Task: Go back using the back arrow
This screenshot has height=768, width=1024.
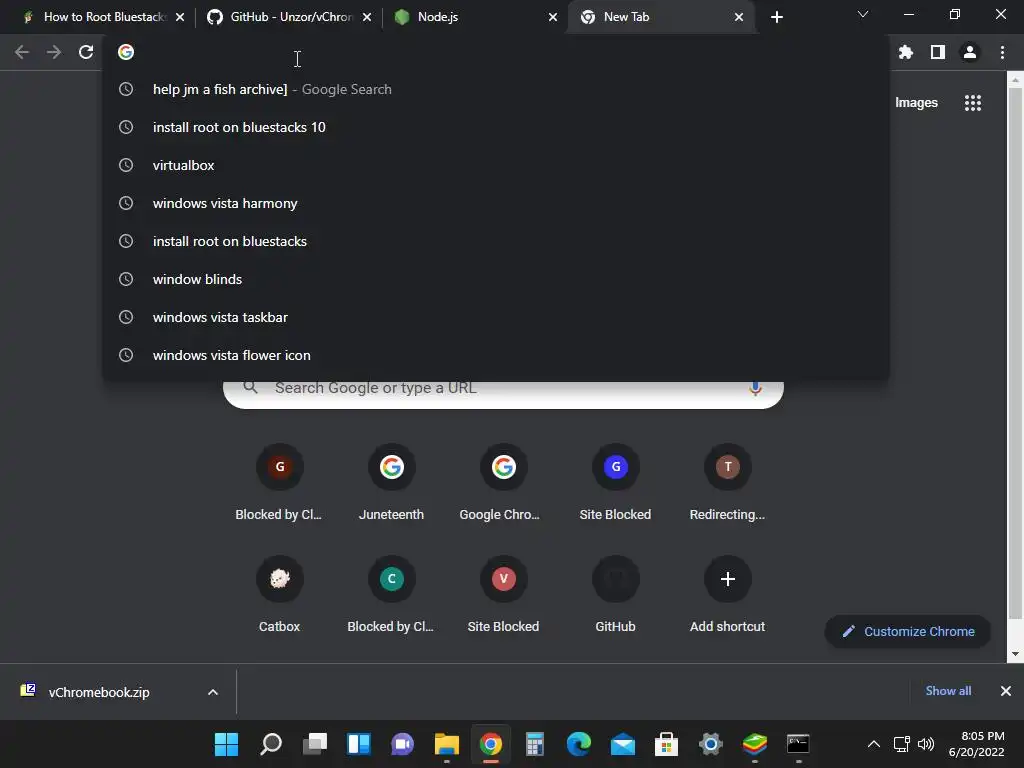Action: click(x=22, y=52)
